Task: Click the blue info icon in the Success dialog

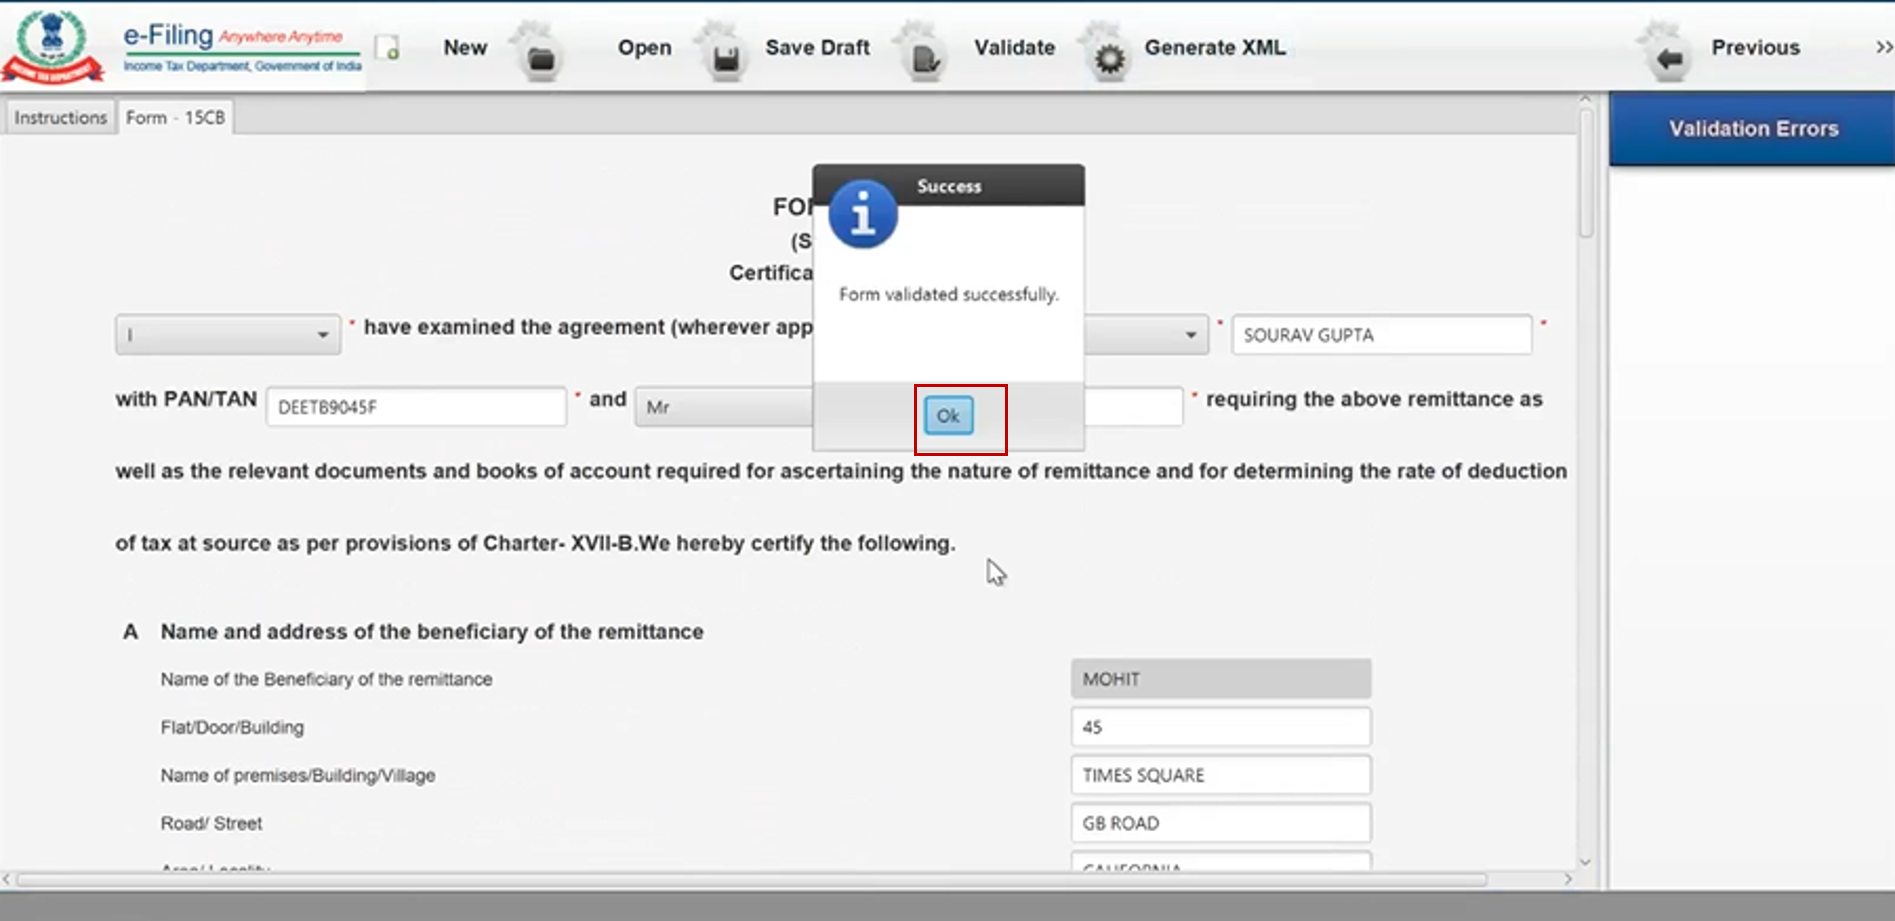Action: coord(862,214)
